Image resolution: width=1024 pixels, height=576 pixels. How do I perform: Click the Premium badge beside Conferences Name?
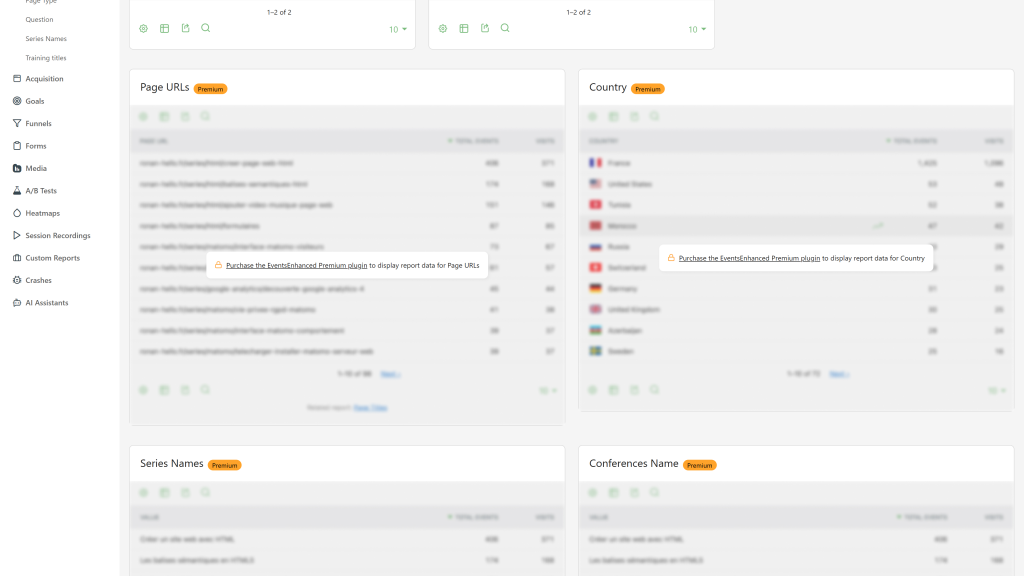point(699,465)
